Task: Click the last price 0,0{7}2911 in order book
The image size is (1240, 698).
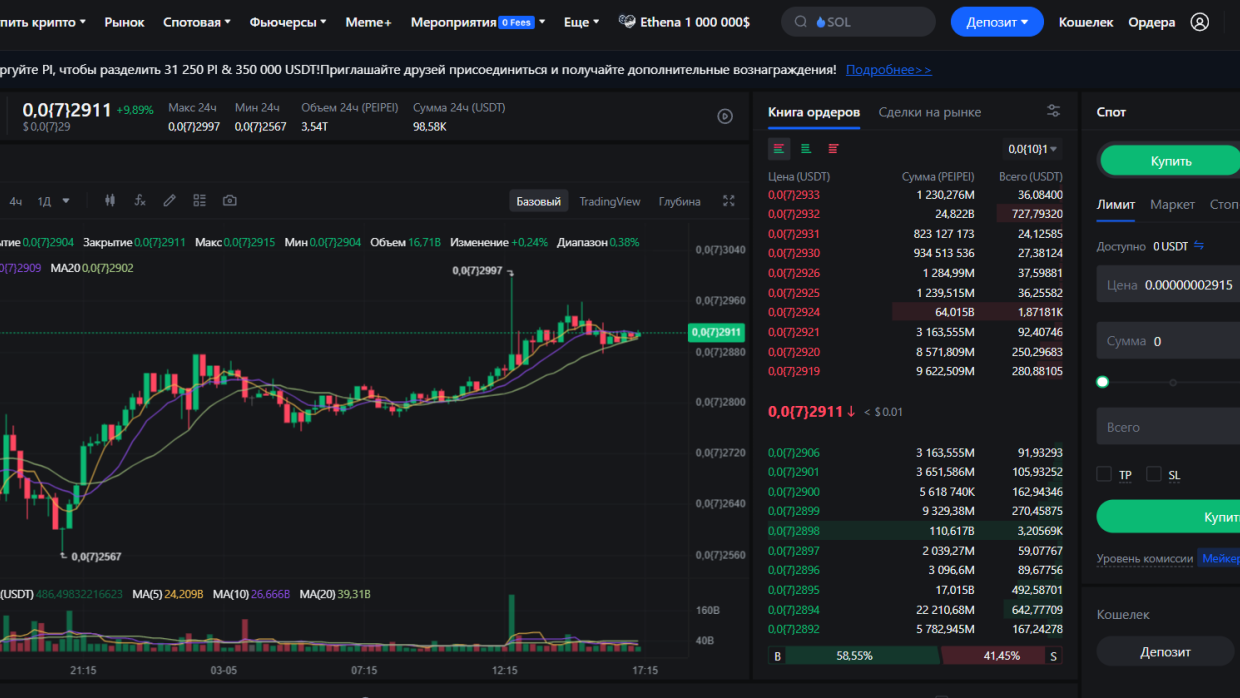Action: [x=805, y=411]
